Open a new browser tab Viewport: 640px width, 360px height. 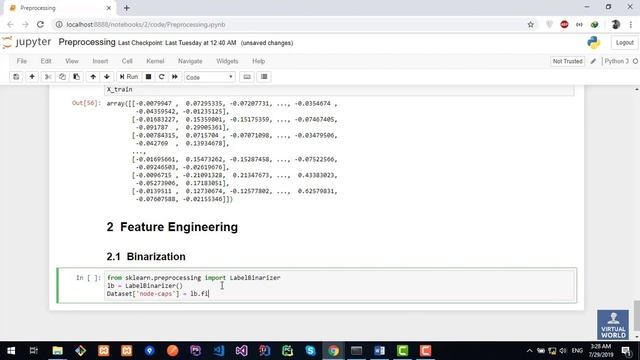click(127, 8)
